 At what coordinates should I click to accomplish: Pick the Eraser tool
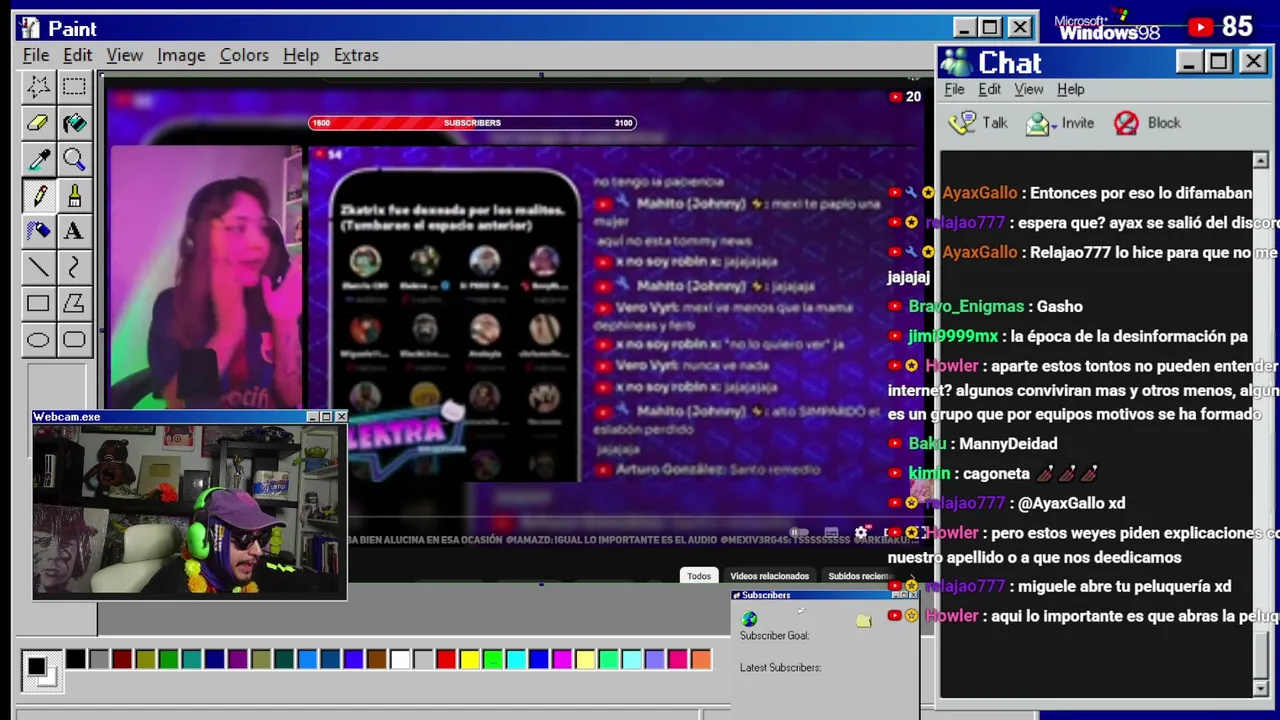[38, 123]
